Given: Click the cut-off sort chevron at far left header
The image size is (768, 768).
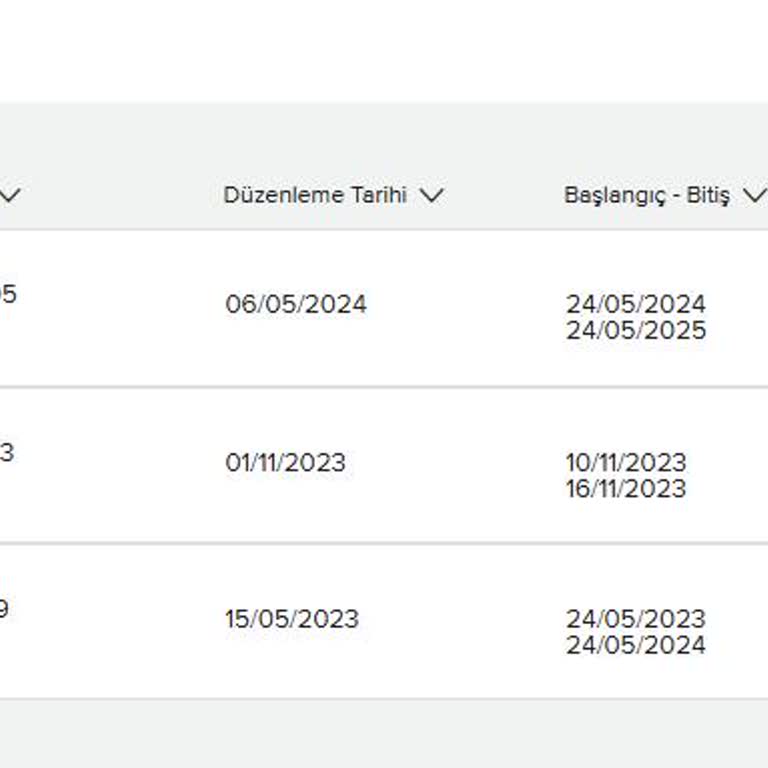Looking at the screenshot, I should (x=10, y=196).
